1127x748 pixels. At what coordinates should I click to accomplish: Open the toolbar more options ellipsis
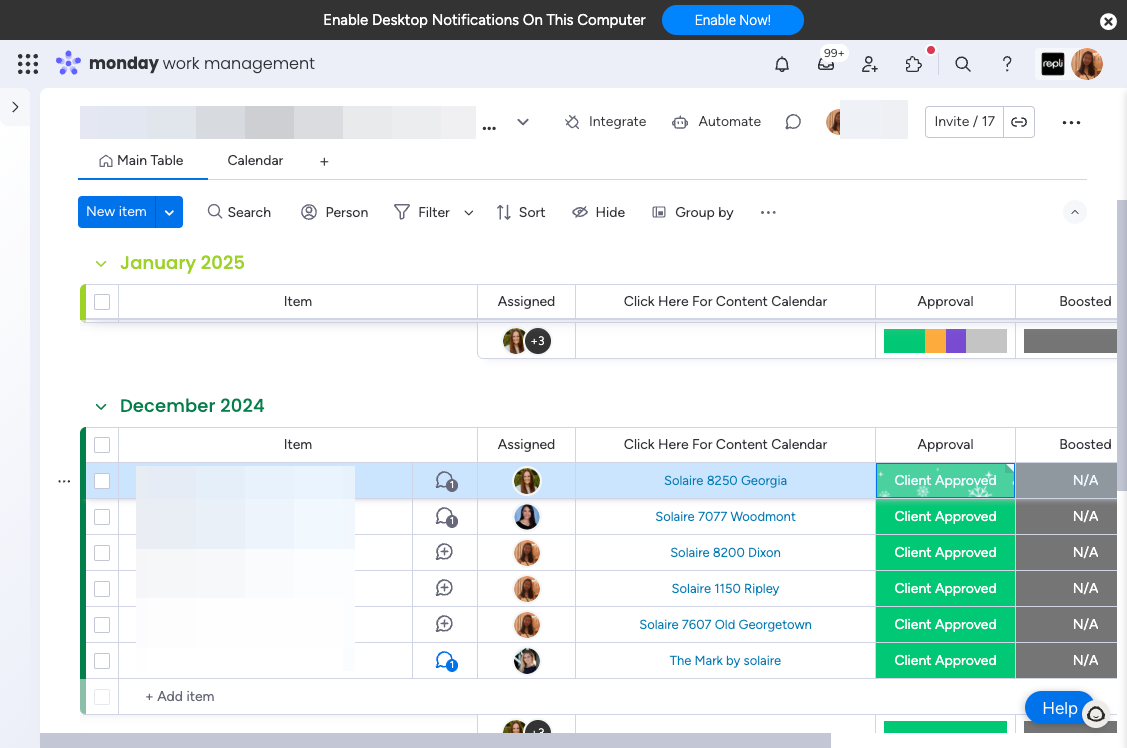[768, 212]
